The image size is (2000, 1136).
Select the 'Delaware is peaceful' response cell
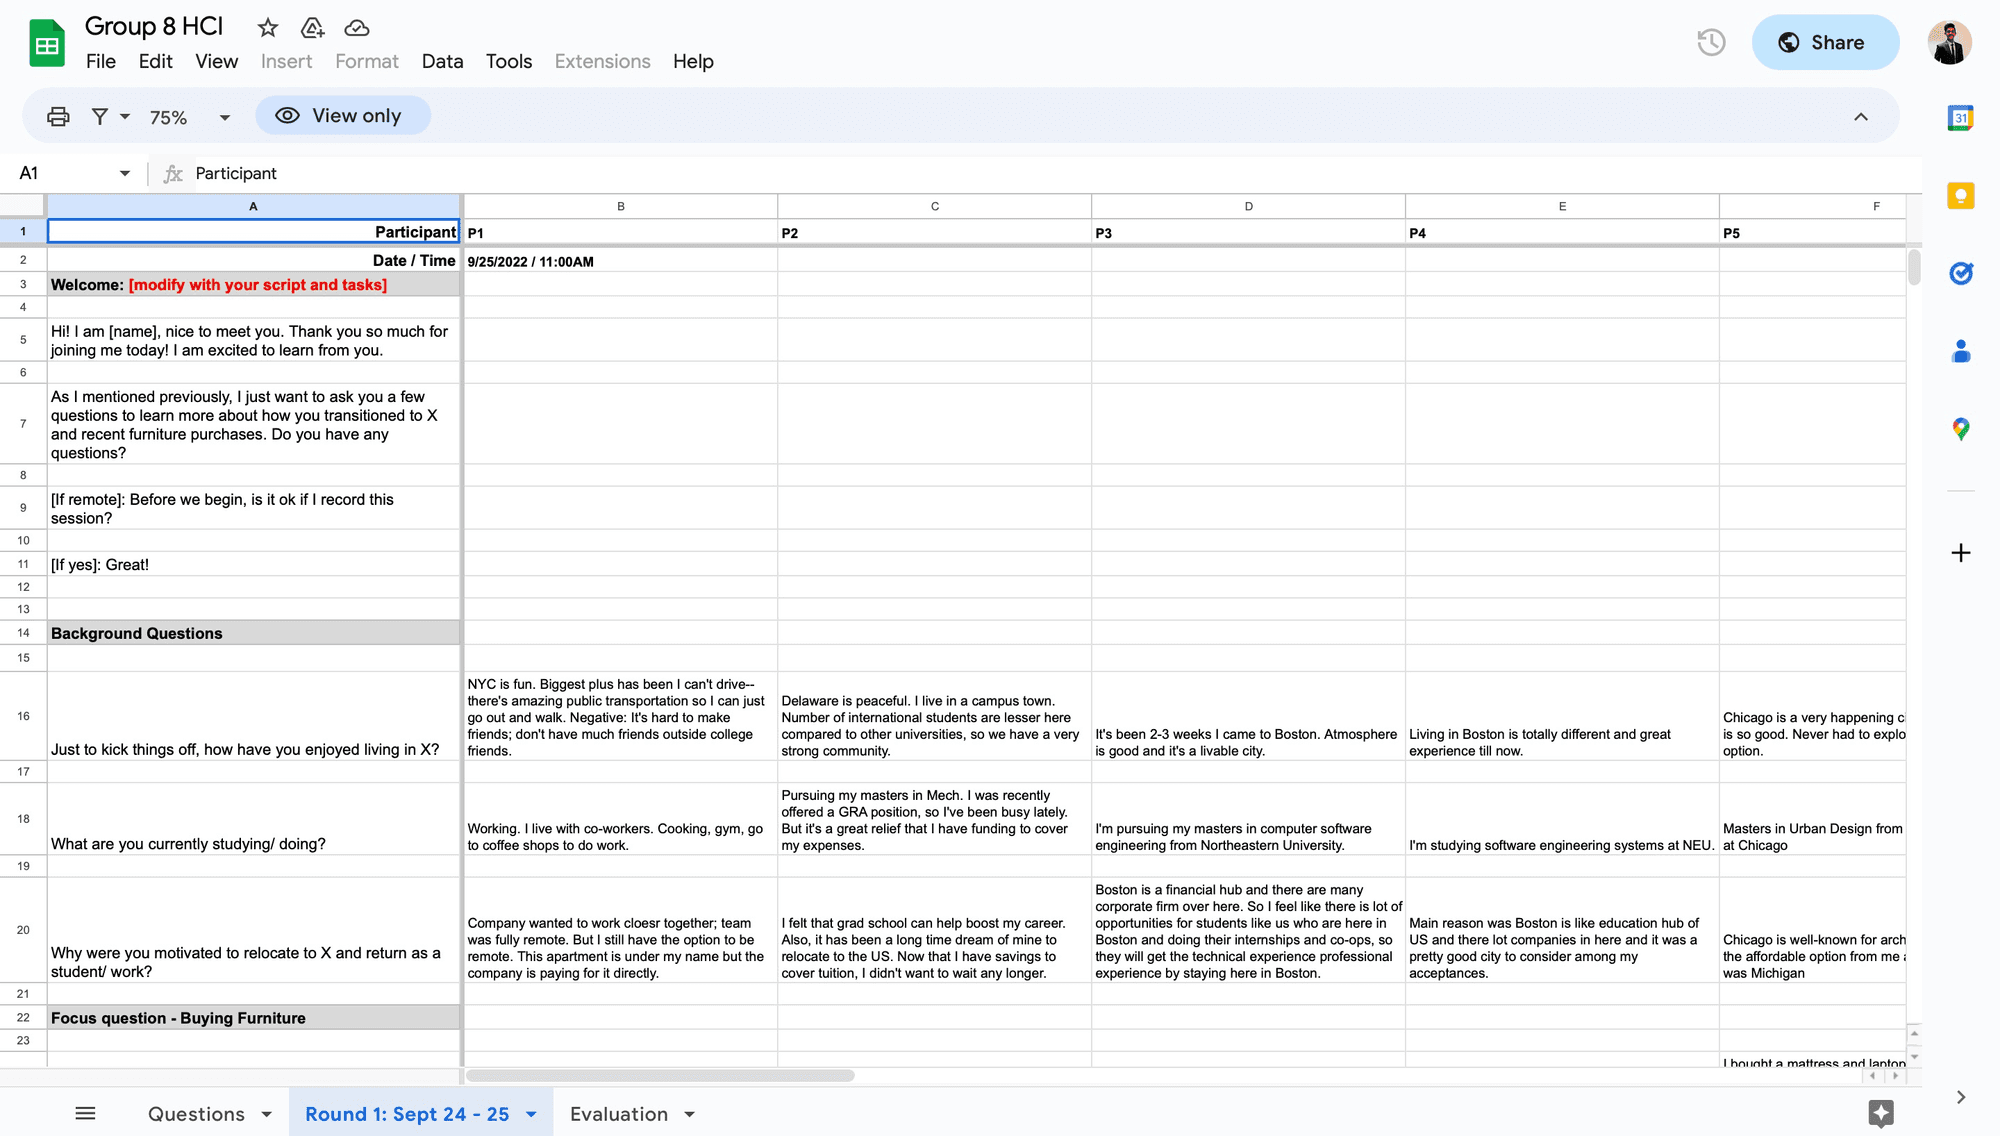(x=934, y=716)
